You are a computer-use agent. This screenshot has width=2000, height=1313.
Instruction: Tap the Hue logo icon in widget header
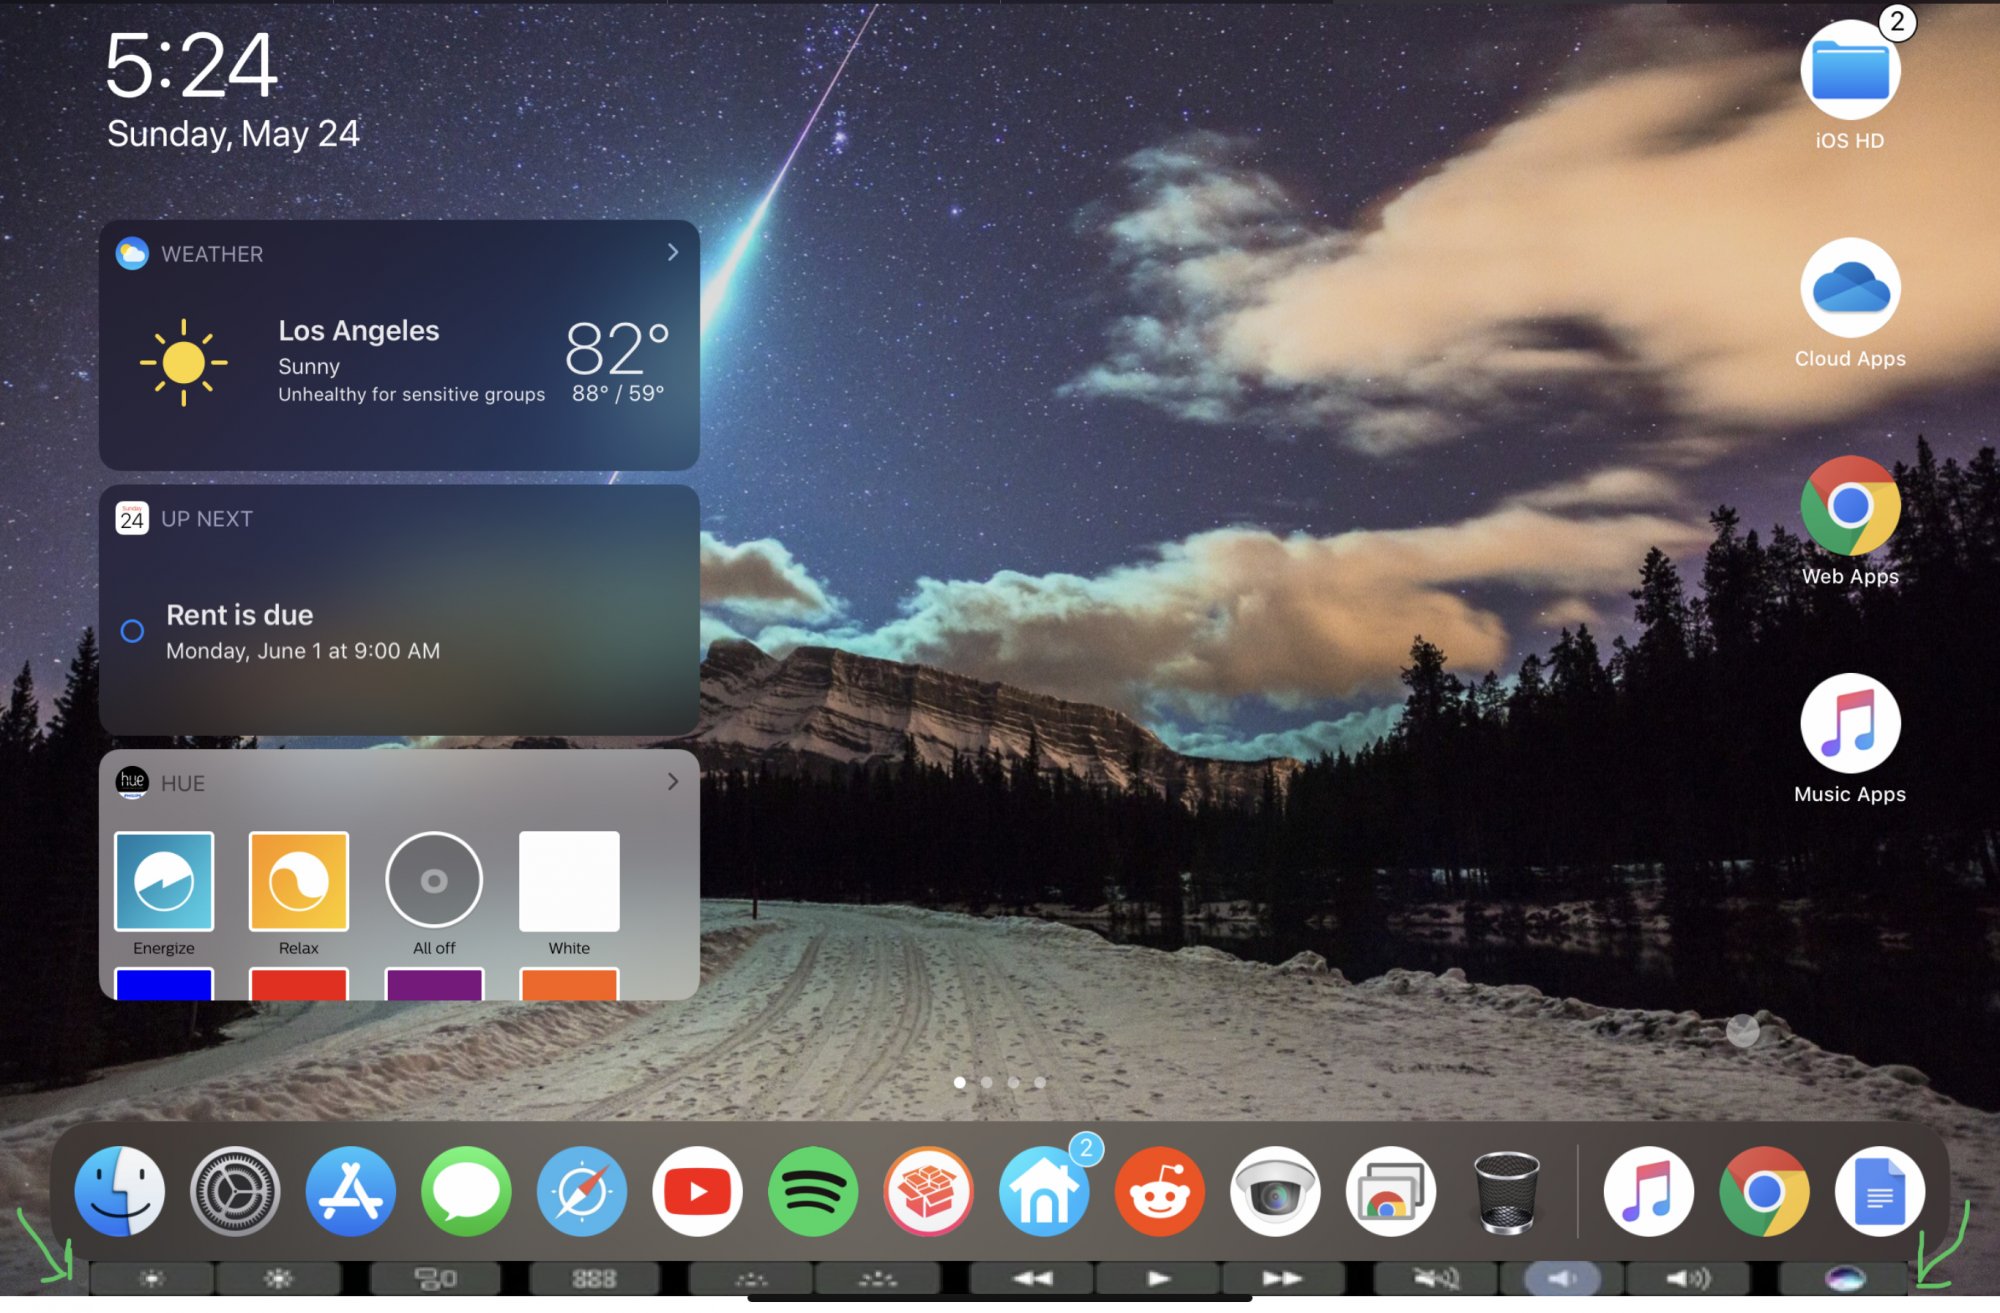132,782
